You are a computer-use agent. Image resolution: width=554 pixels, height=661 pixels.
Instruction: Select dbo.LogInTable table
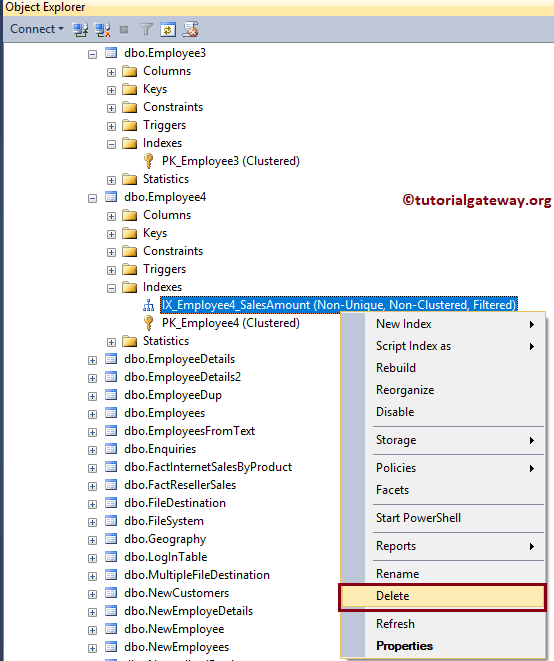166,557
